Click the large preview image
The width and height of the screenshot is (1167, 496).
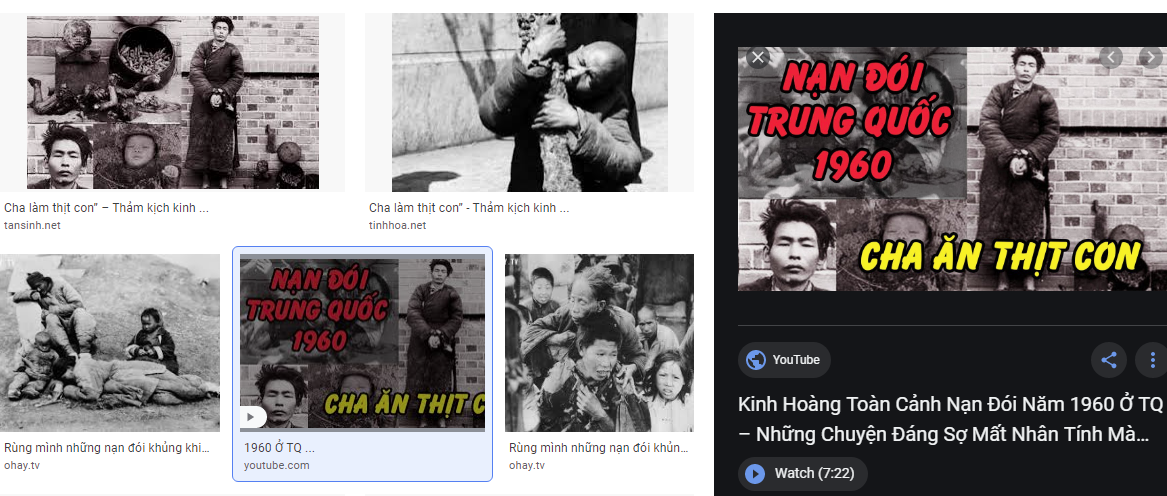click(950, 170)
